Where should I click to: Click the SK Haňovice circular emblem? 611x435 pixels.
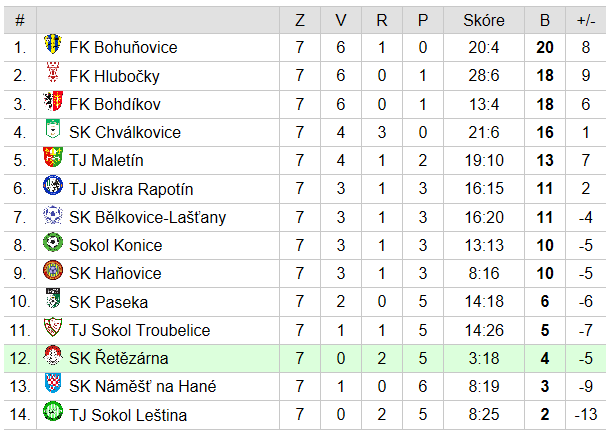pyautogui.click(x=53, y=271)
